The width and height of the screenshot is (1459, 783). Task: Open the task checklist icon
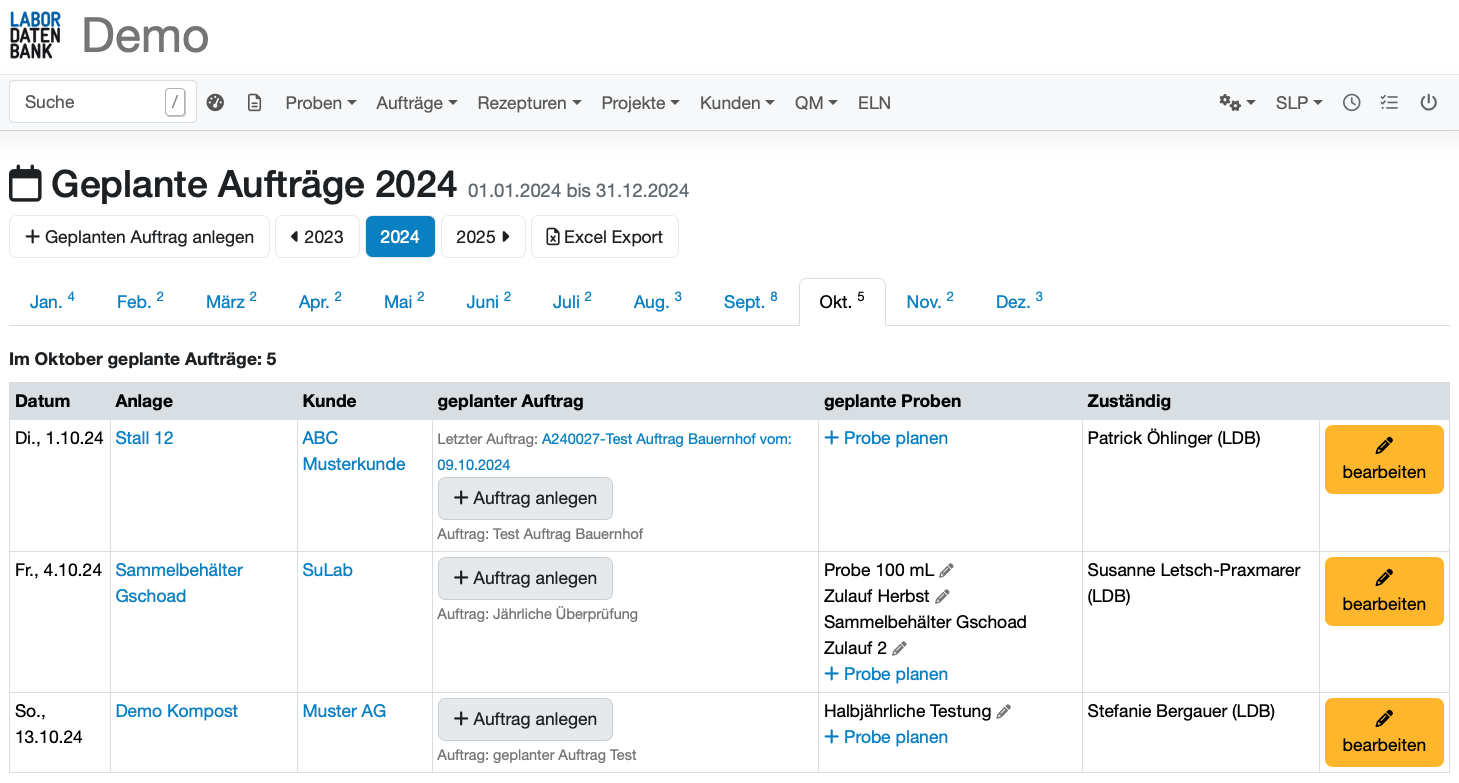click(x=1389, y=103)
